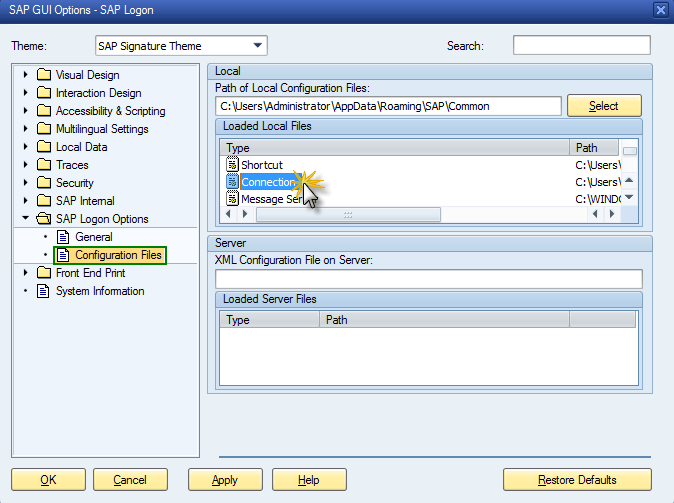
Task: Click the Configuration Files document icon
Action: tap(63, 255)
